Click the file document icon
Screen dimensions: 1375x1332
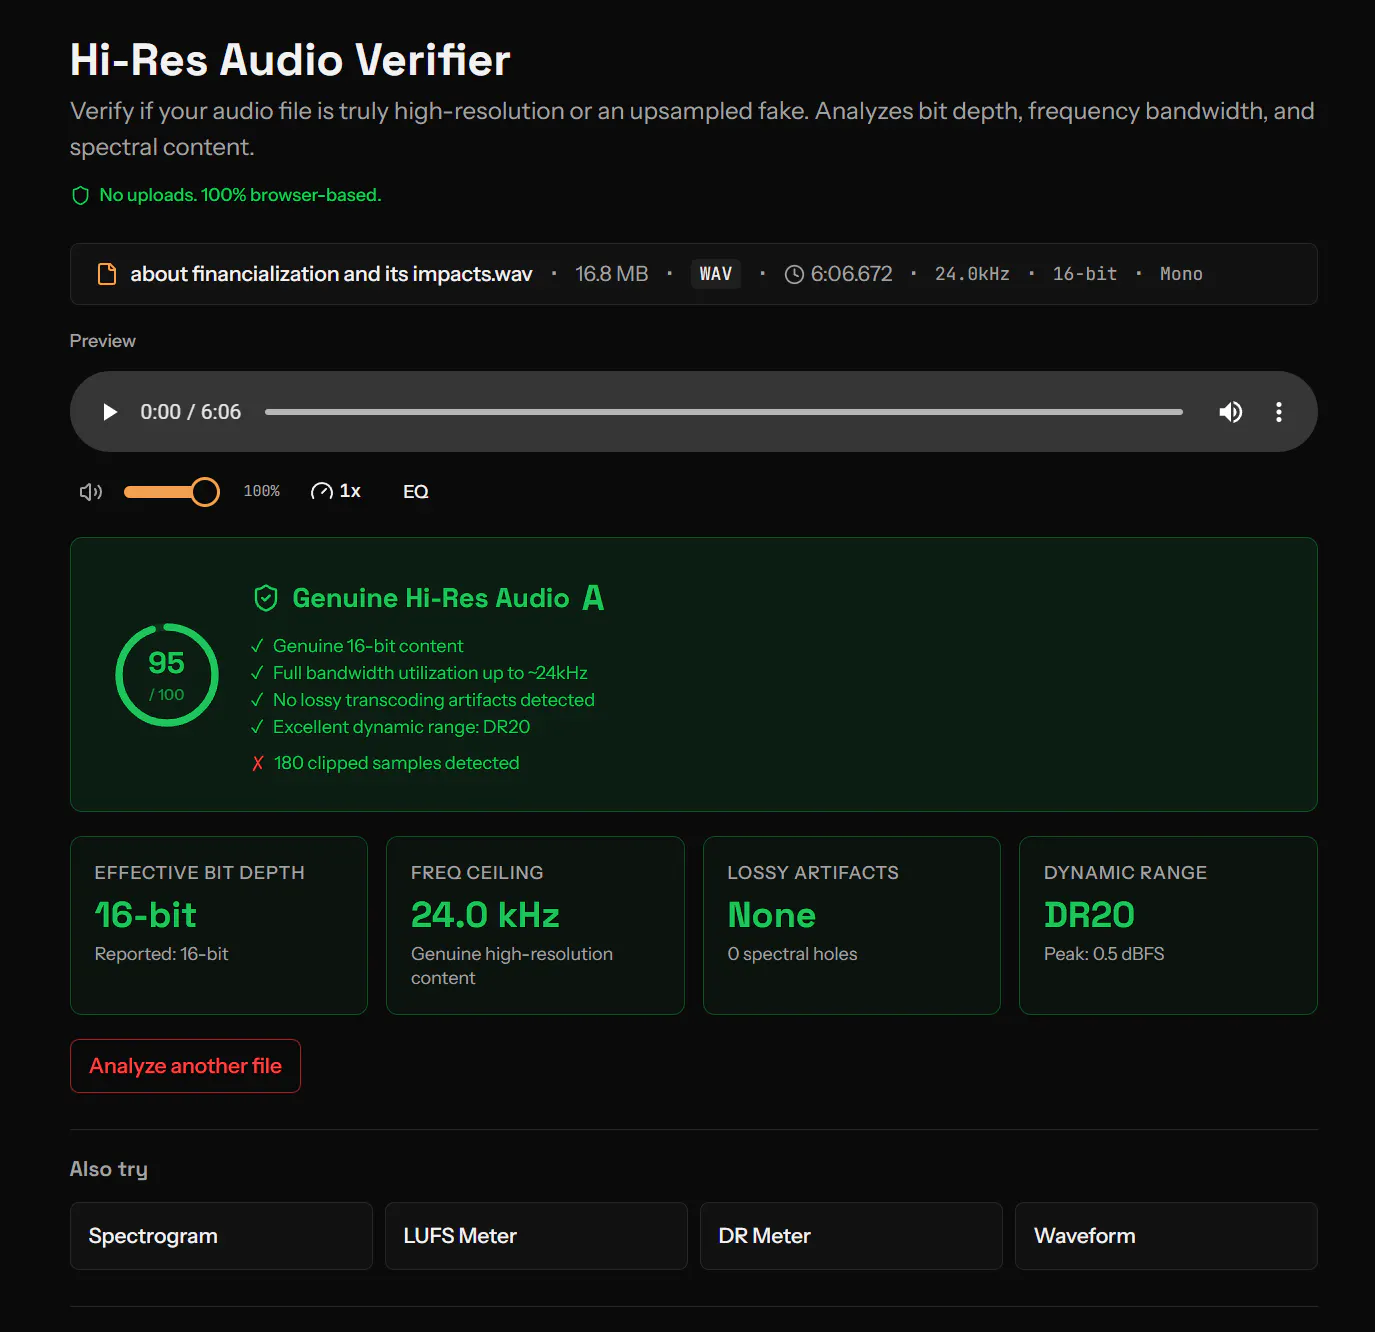pos(106,274)
